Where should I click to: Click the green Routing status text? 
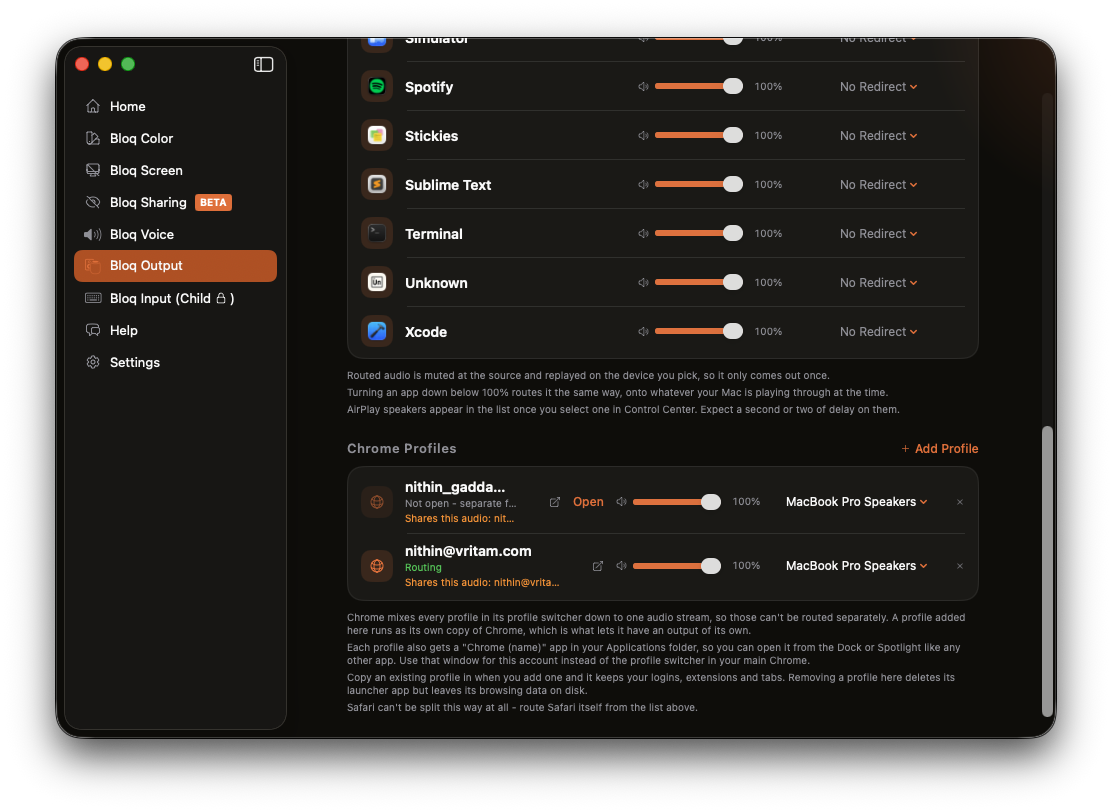[x=423, y=567]
